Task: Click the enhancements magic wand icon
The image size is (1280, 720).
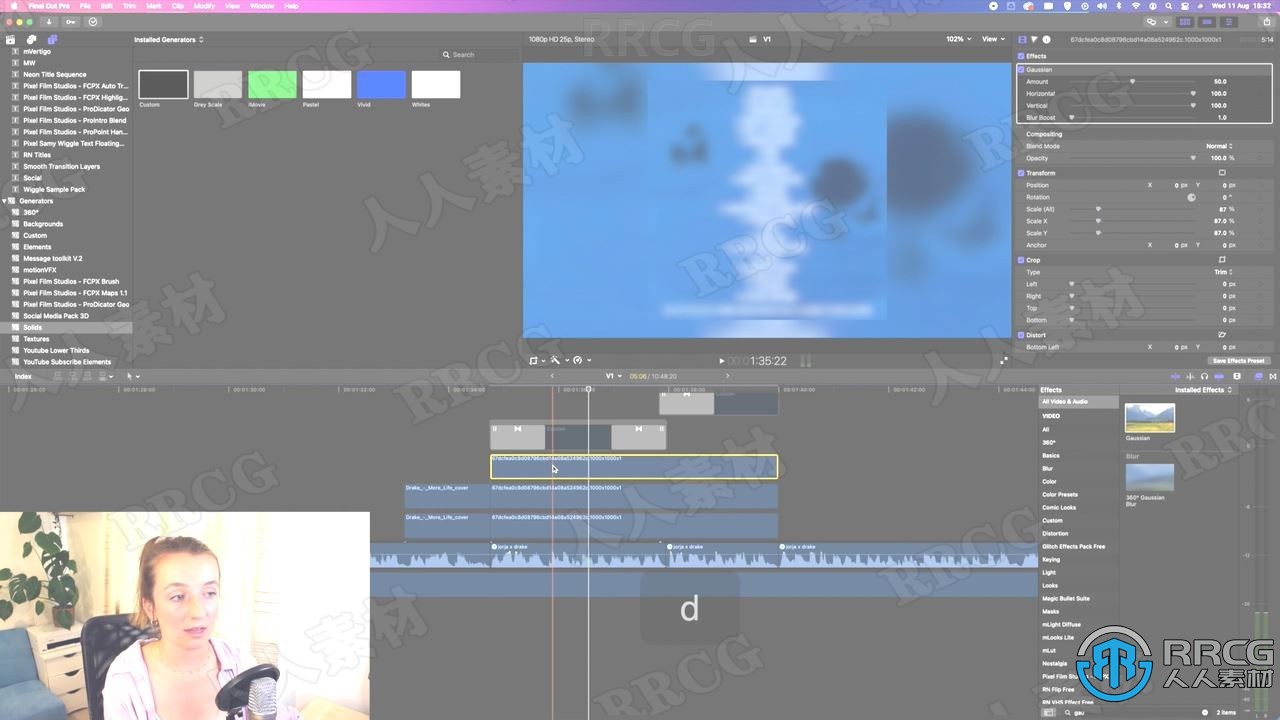Action: pyautogui.click(x=556, y=360)
